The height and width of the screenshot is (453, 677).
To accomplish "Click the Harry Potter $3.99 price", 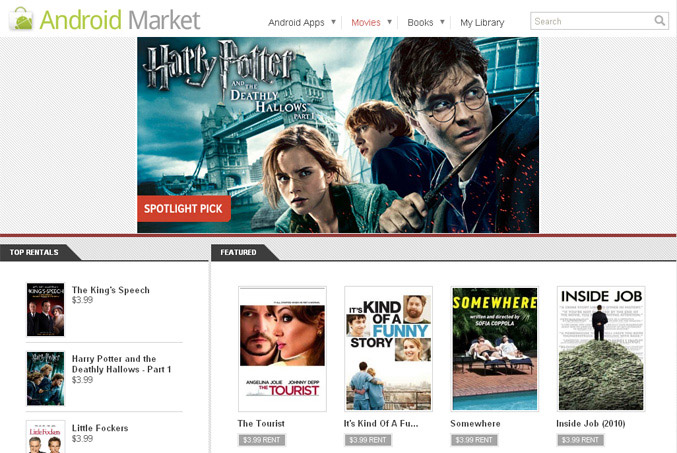I will tap(82, 380).
